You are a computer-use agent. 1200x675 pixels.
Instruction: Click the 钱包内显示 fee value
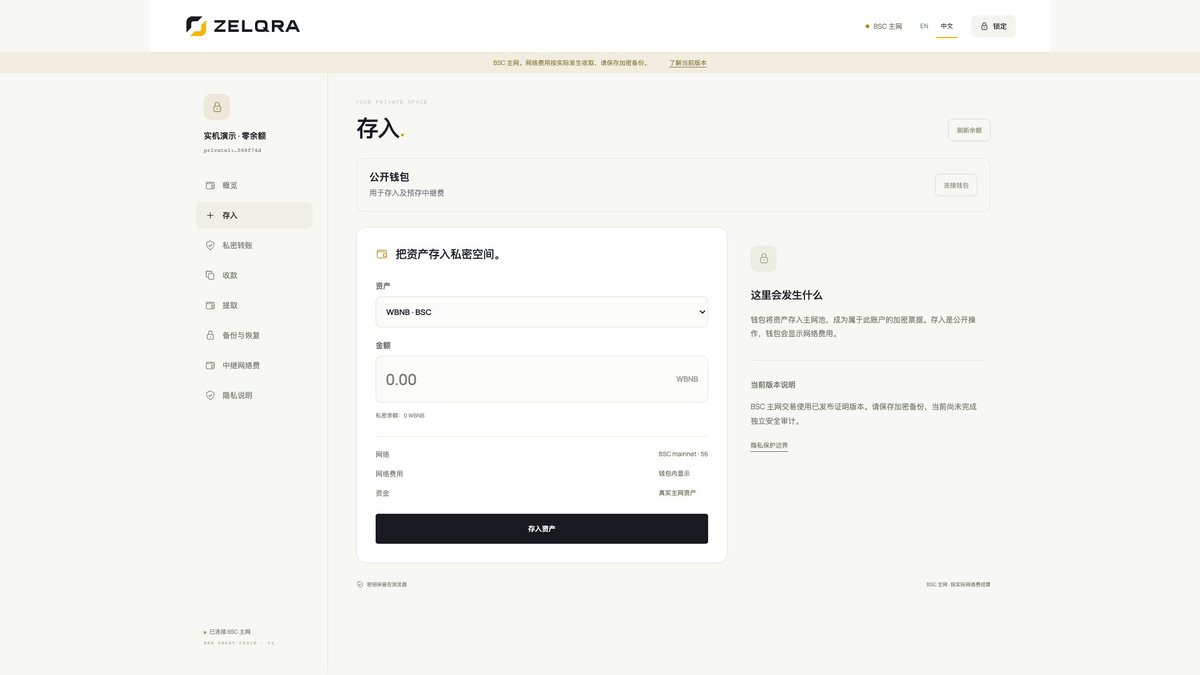(674, 474)
